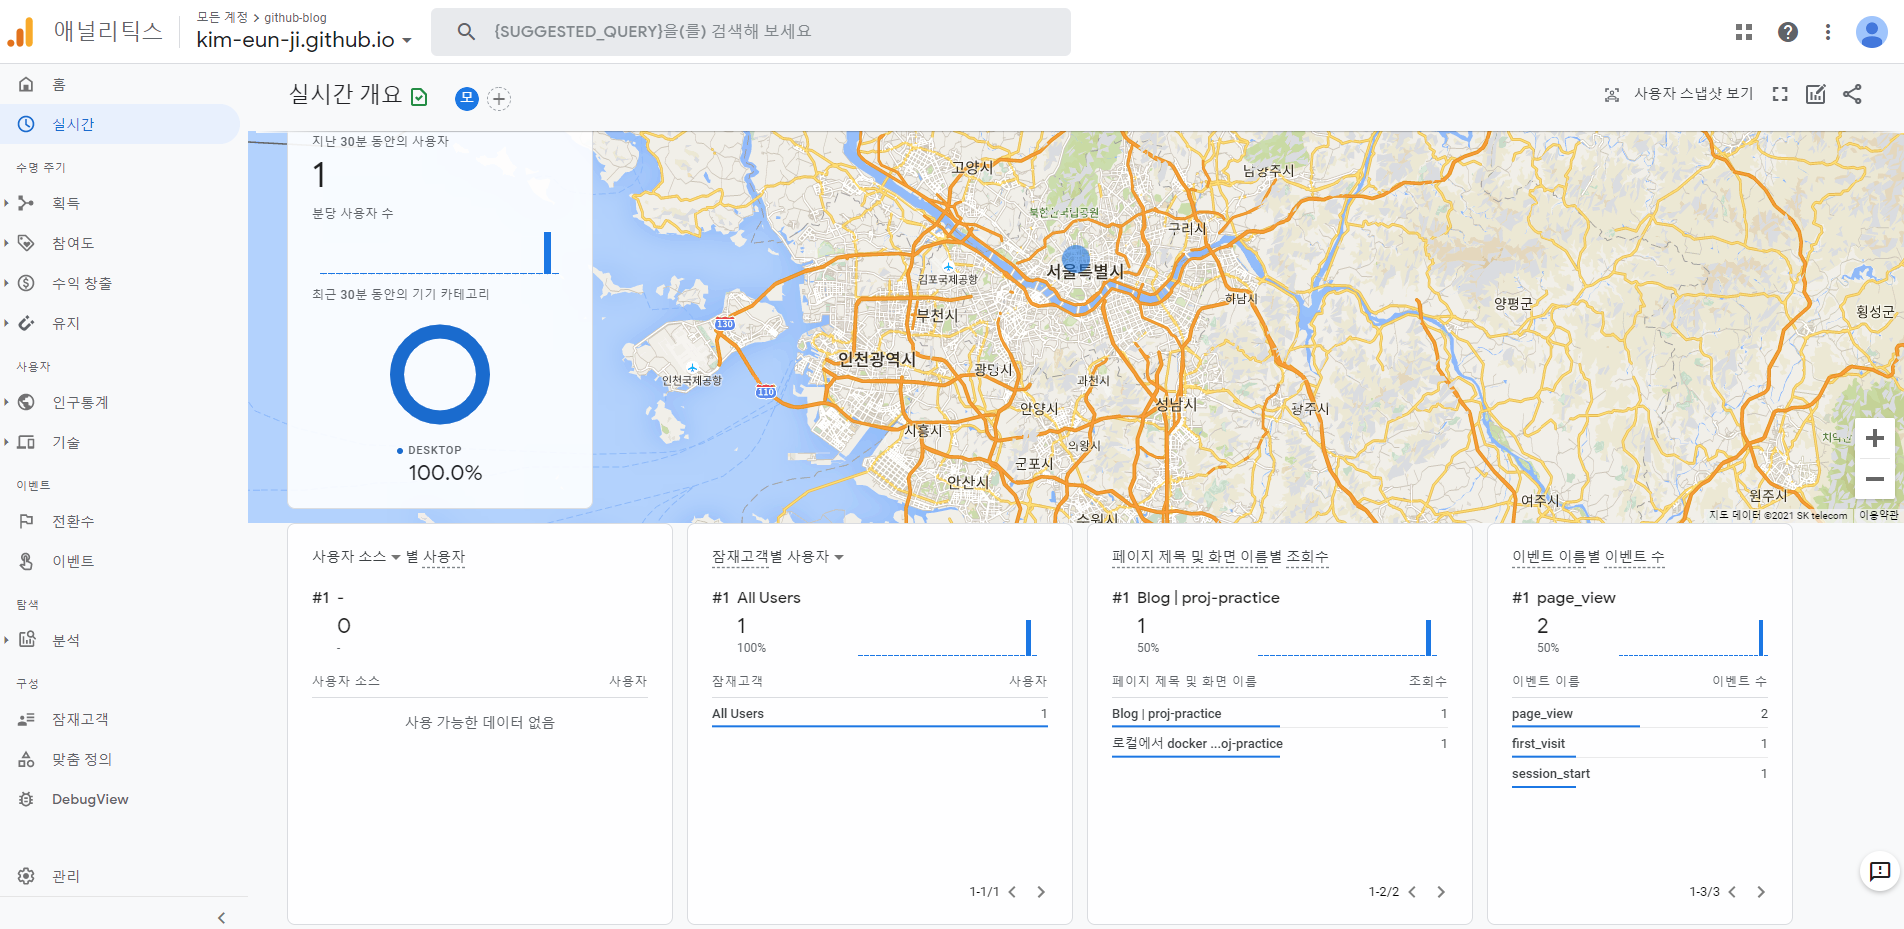The height and width of the screenshot is (929, 1904).
Task: Click the page_view event row
Action: (x=1640, y=713)
